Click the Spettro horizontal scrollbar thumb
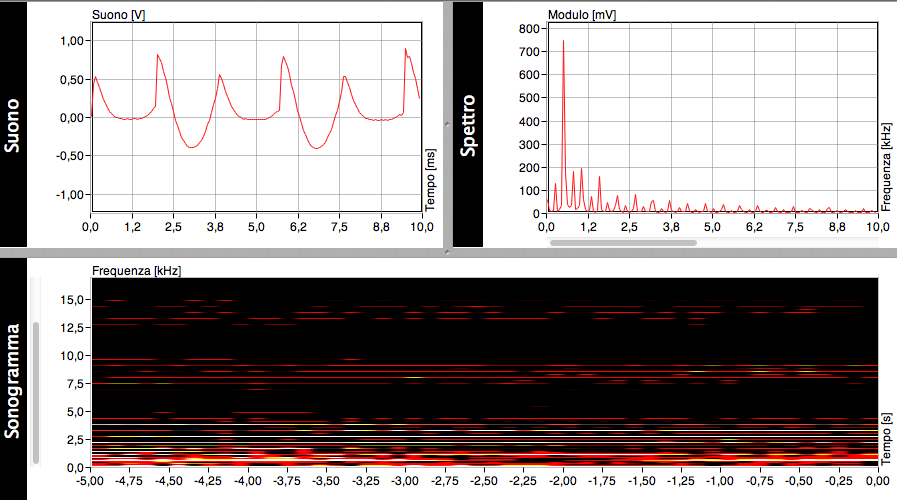The width and height of the screenshot is (897, 500). pyautogui.click(x=620, y=242)
